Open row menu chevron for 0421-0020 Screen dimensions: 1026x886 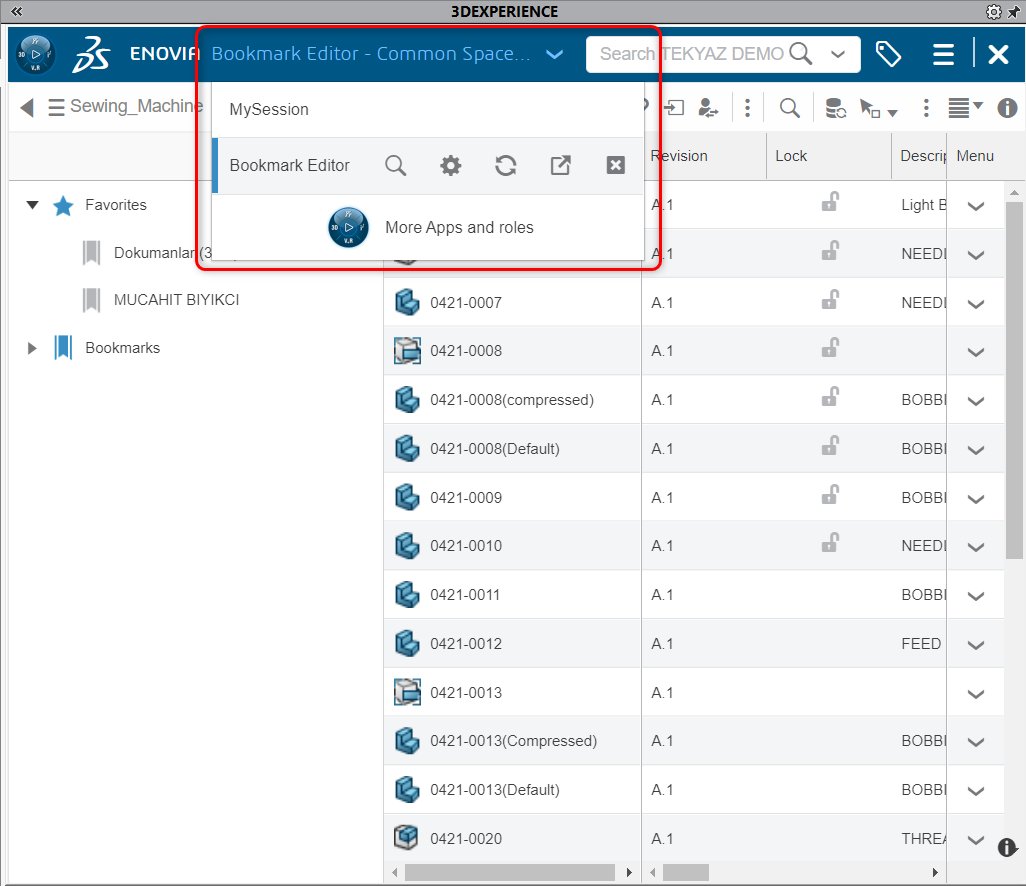pos(976,840)
